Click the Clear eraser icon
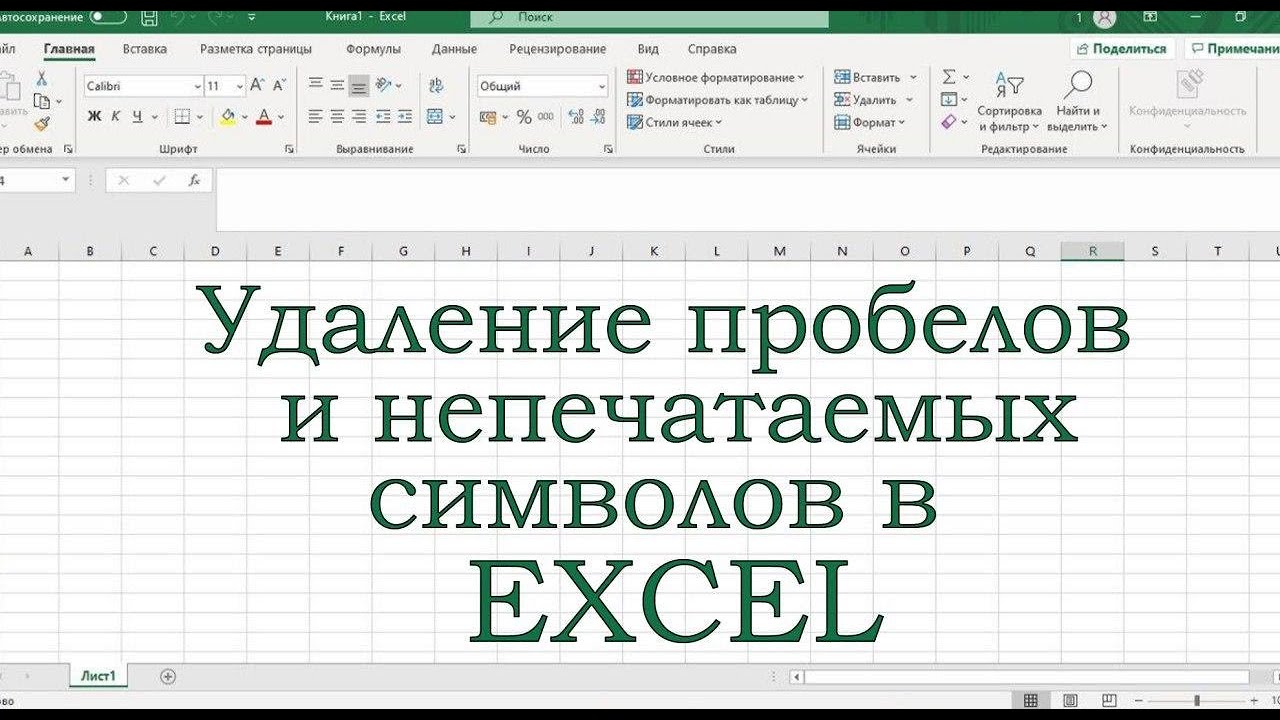 pyautogui.click(x=949, y=122)
